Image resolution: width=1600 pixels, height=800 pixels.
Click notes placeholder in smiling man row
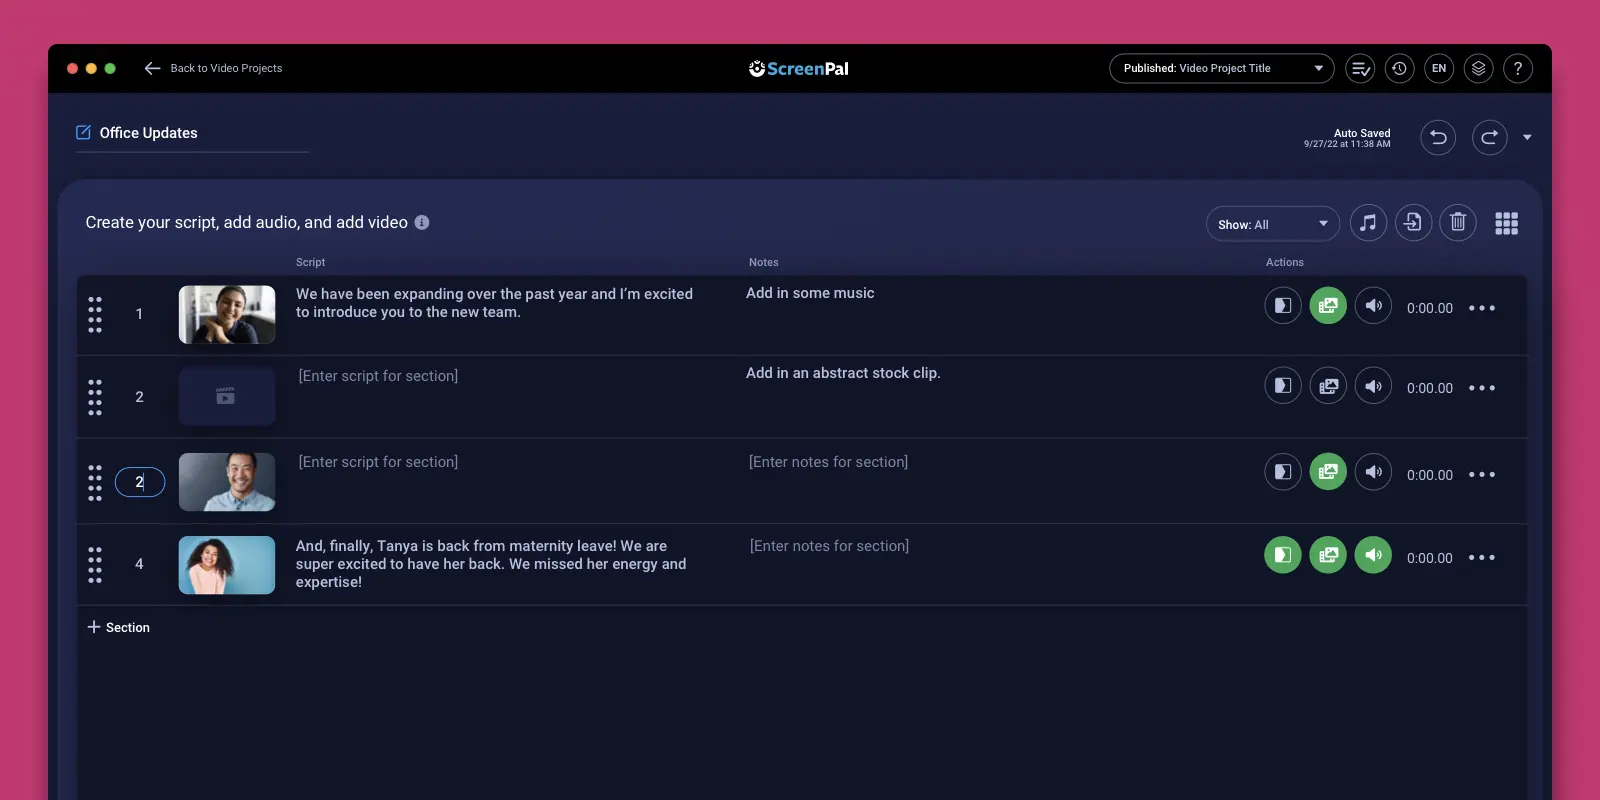click(x=828, y=462)
